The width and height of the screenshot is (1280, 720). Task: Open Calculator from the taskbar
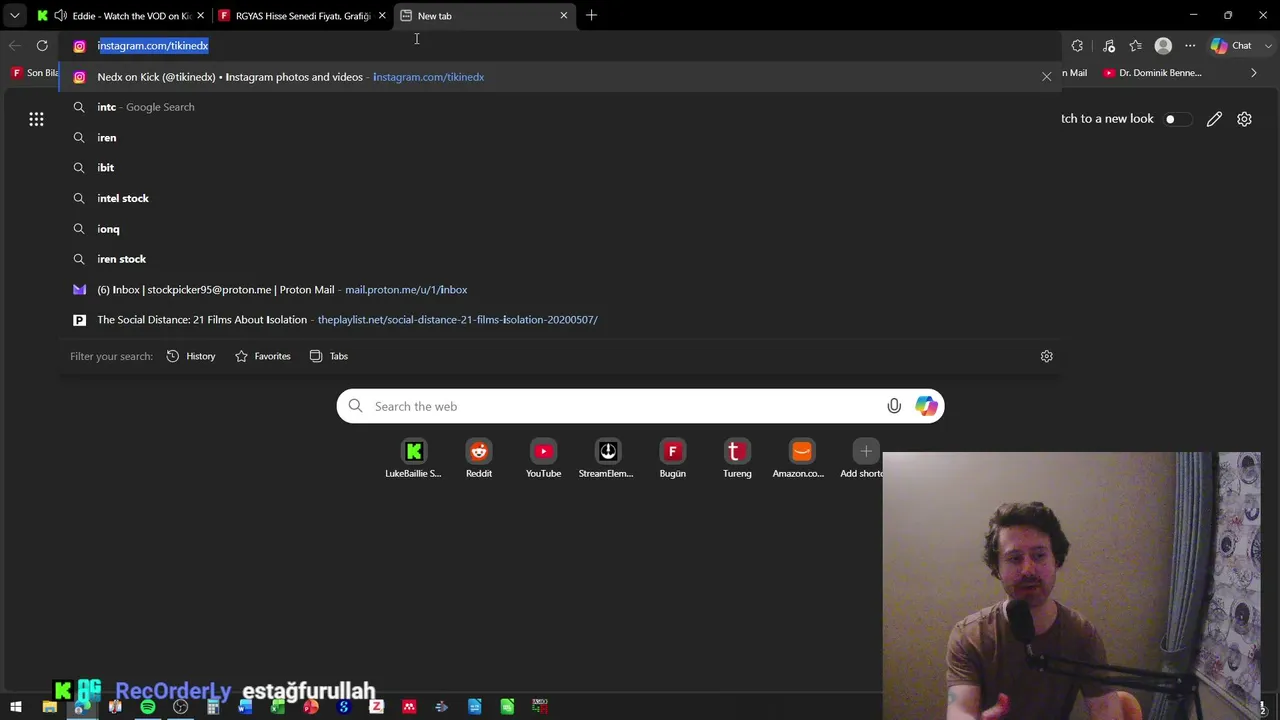(x=213, y=707)
